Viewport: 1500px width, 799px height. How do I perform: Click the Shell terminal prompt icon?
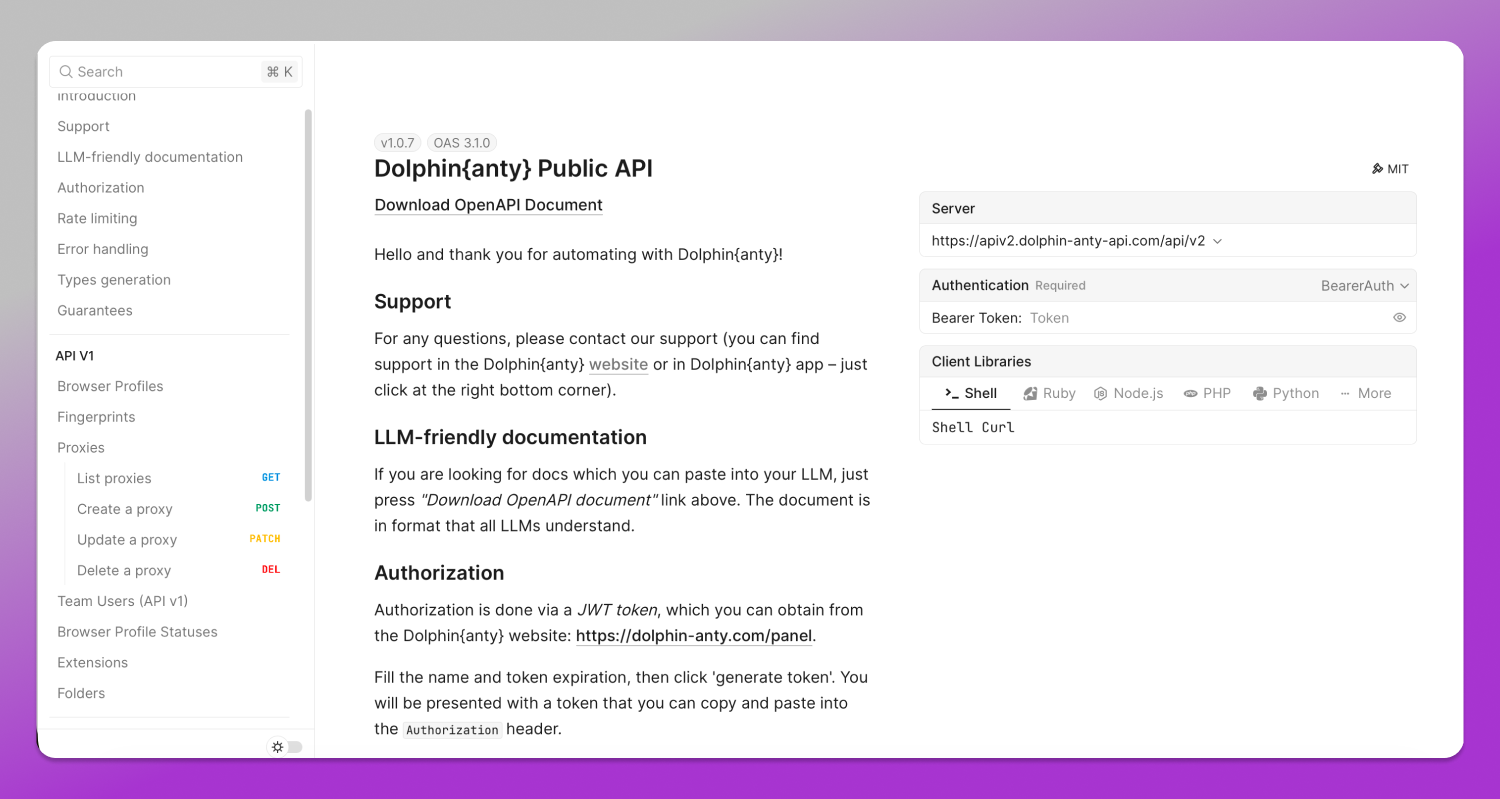pyautogui.click(x=952, y=393)
